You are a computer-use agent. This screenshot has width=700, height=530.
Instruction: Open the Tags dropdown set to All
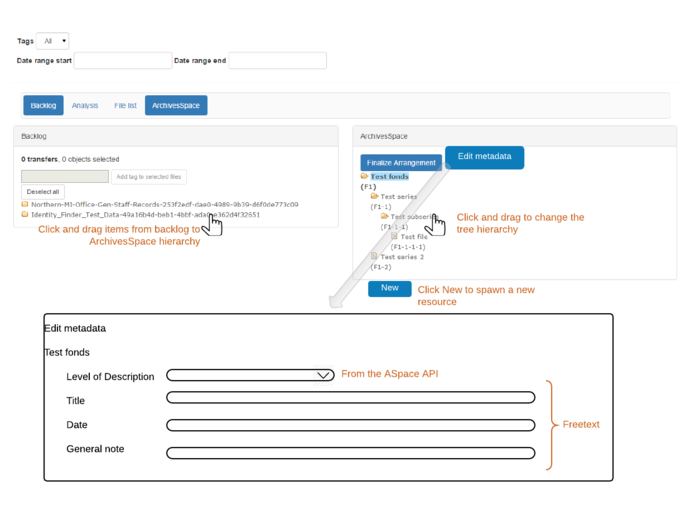(53, 41)
